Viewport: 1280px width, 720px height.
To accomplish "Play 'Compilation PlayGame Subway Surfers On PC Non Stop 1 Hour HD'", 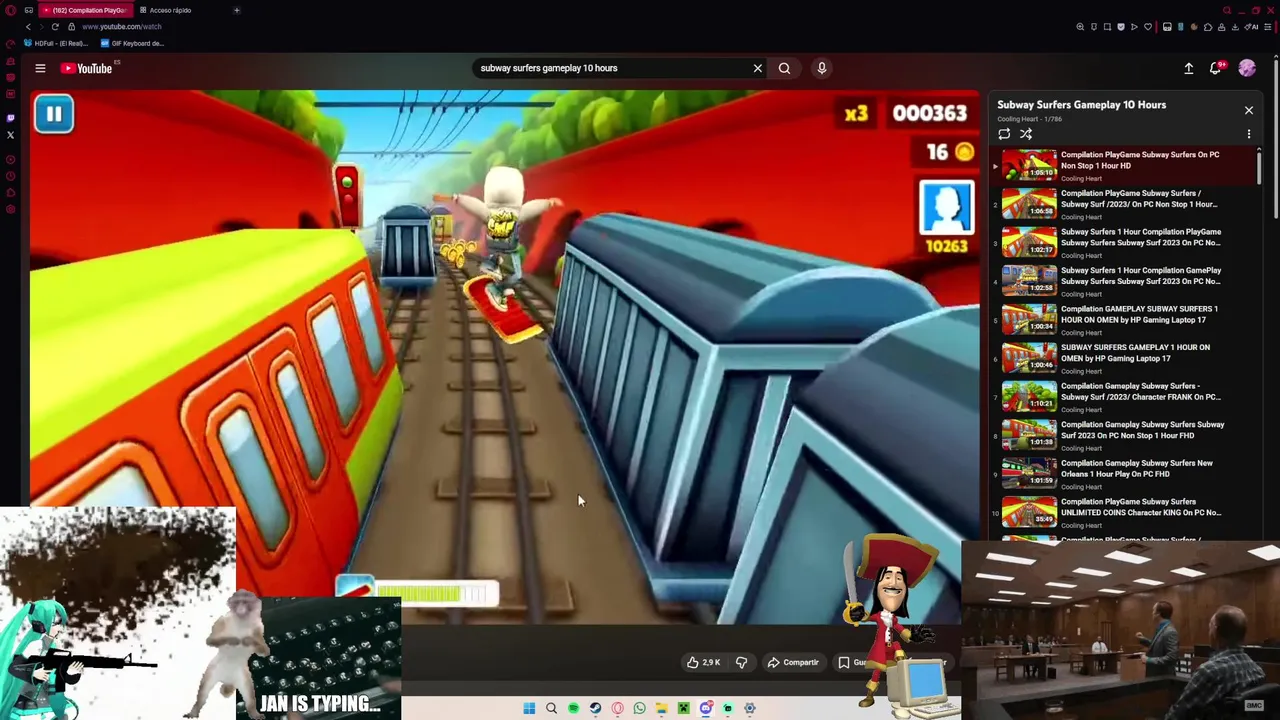I will tap(1124, 166).
